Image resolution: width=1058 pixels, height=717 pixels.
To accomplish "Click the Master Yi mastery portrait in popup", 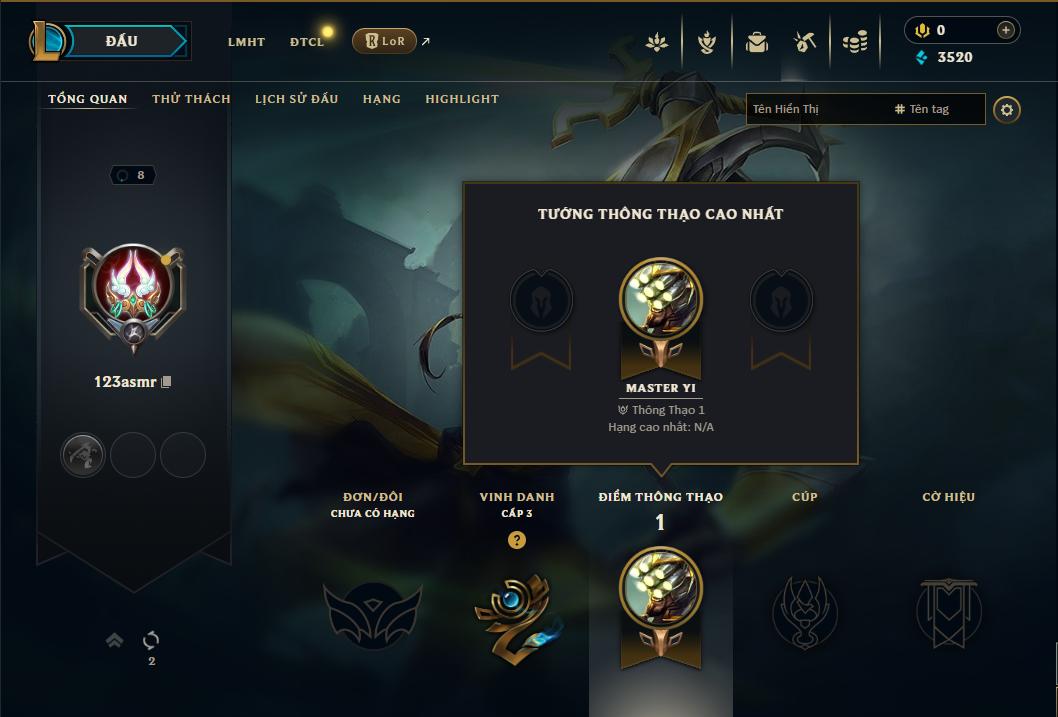I will tap(661, 299).
